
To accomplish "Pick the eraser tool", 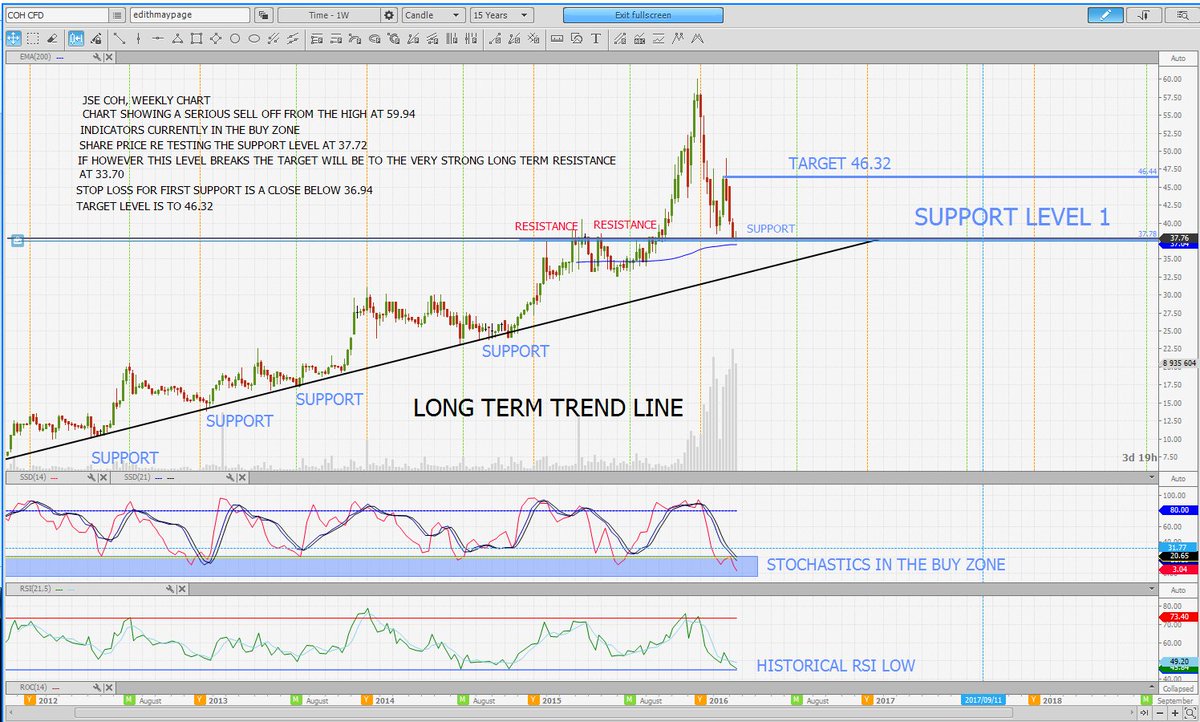I will (52, 38).
